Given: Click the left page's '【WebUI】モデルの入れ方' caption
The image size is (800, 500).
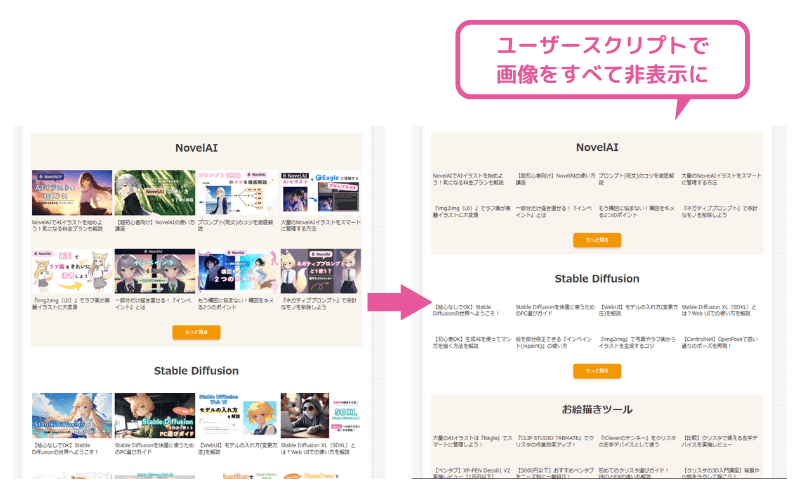Looking at the screenshot, I should coord(238,448).
